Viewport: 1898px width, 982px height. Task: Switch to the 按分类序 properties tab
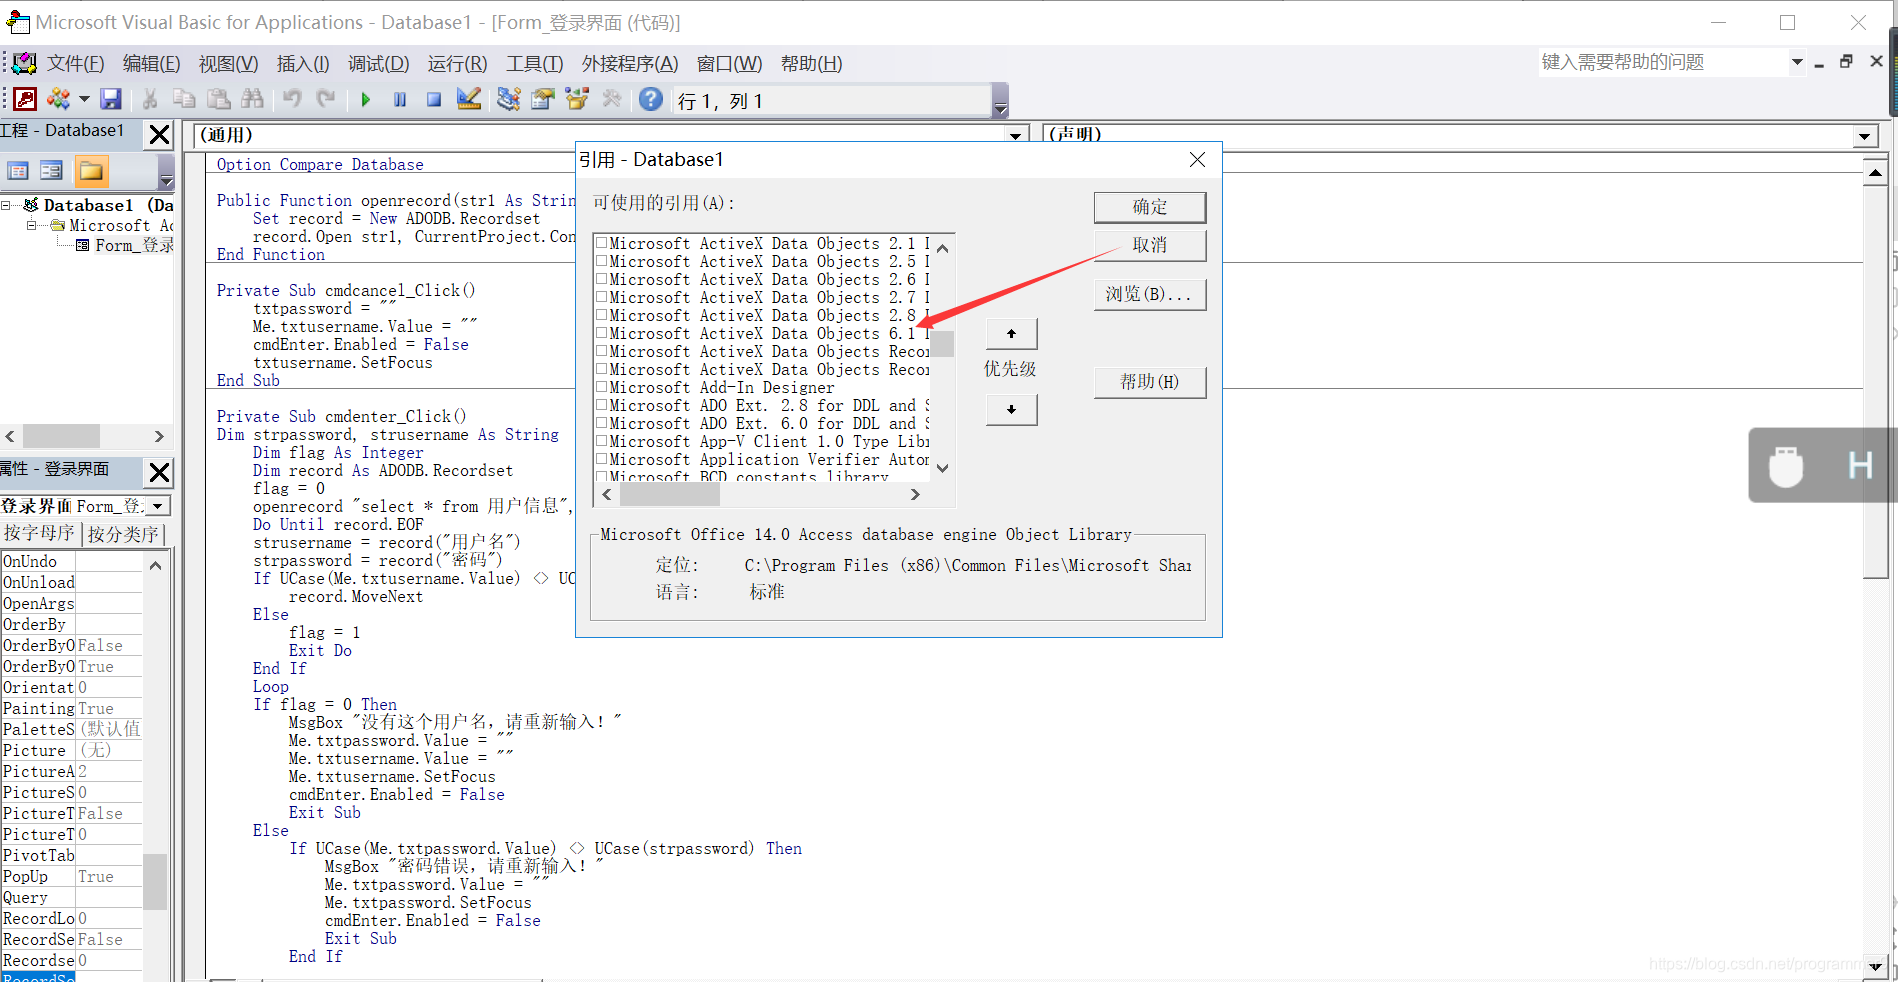(x=123, y=534)
